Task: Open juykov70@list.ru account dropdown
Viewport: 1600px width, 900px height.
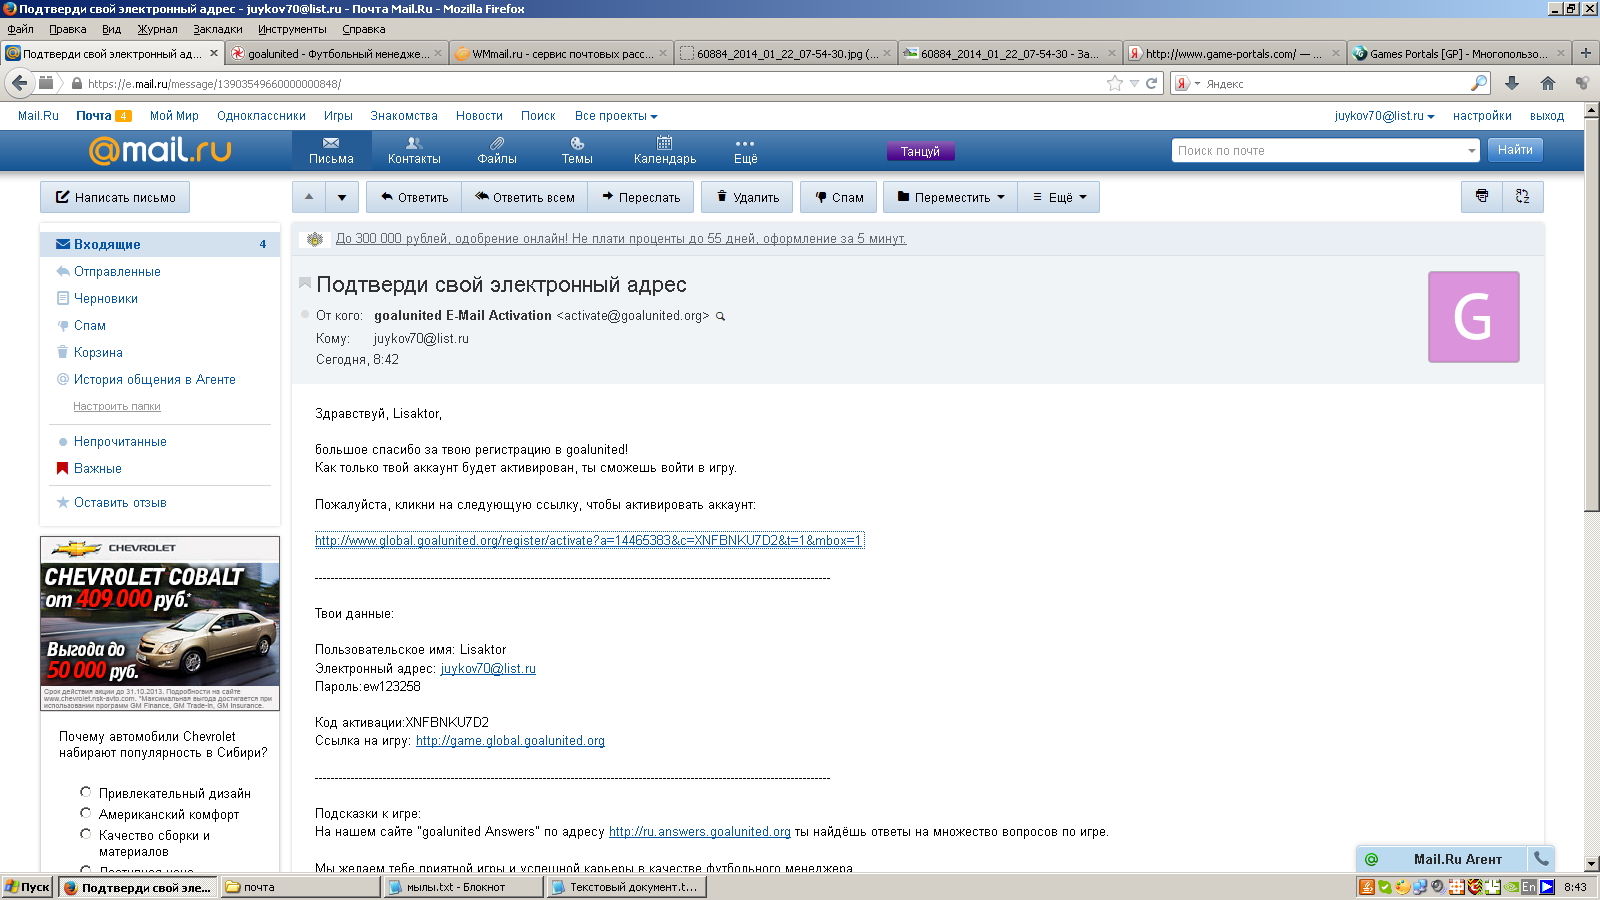Action: click(x=1384, y=116)
